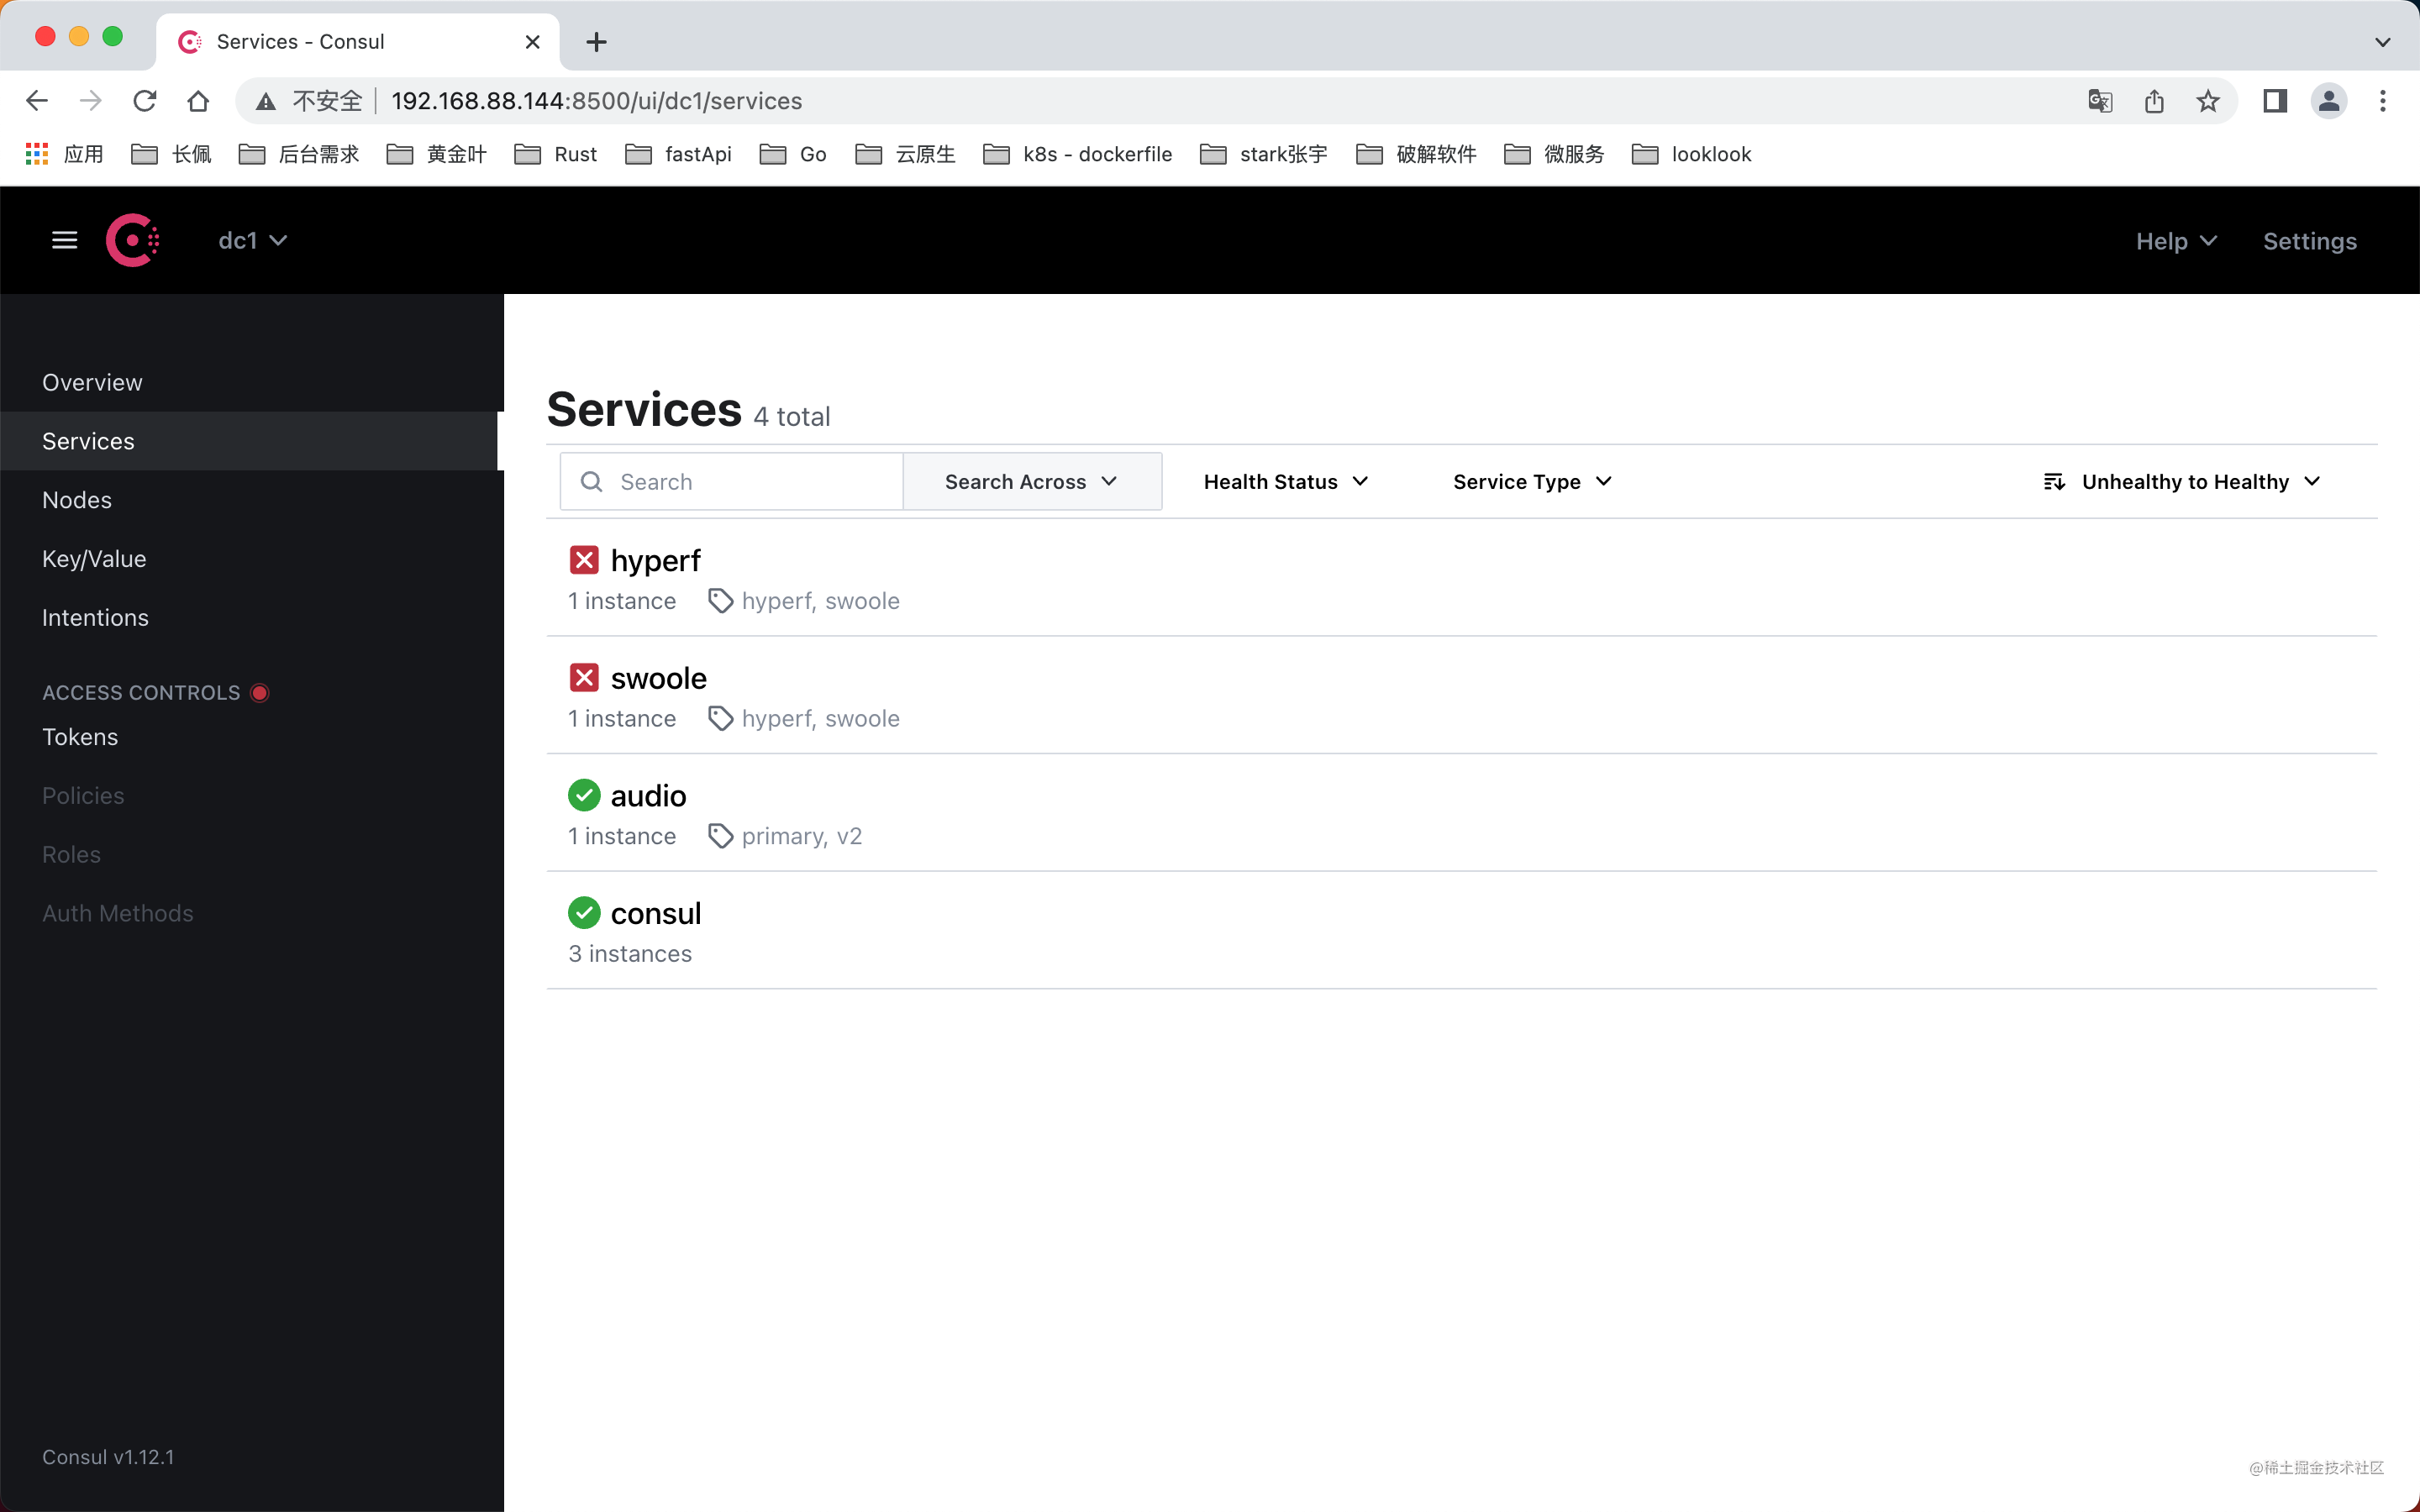Open the Services section in sidebar

89,441
